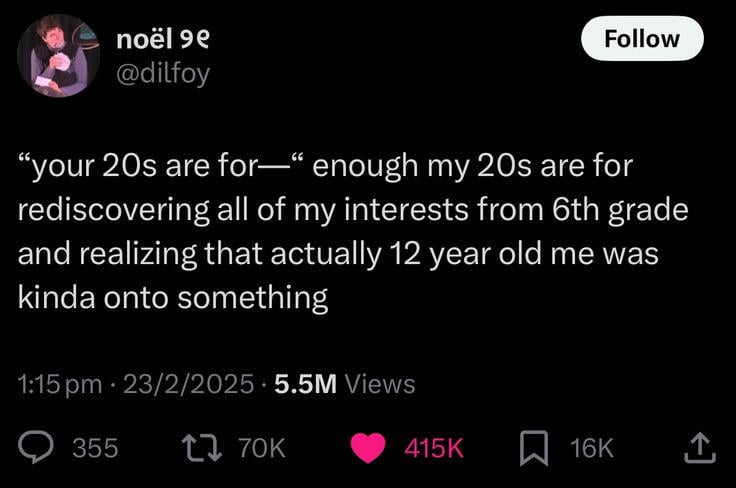Screen dimensions: 736x488
Task: Select the decorative symbols after the name noël
Action: click(x=195, y=41)
